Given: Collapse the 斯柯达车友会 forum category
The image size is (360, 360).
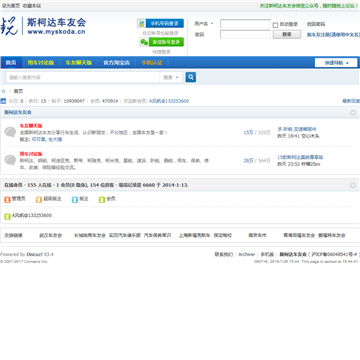Looking at the screenshot, I should coord(353,113).
